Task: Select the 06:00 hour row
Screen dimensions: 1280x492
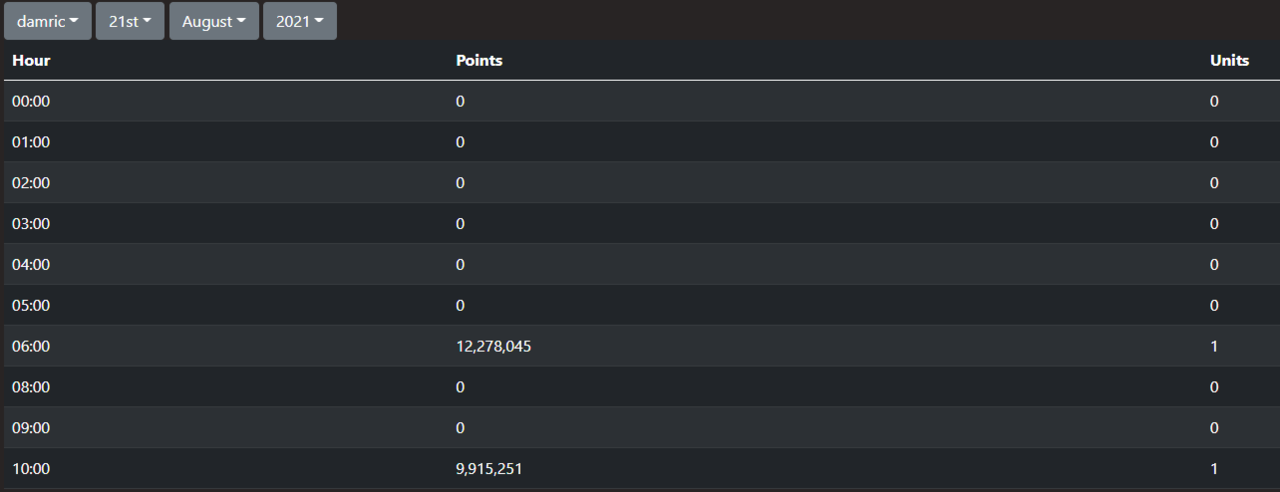Action: [x=31, y=346]
